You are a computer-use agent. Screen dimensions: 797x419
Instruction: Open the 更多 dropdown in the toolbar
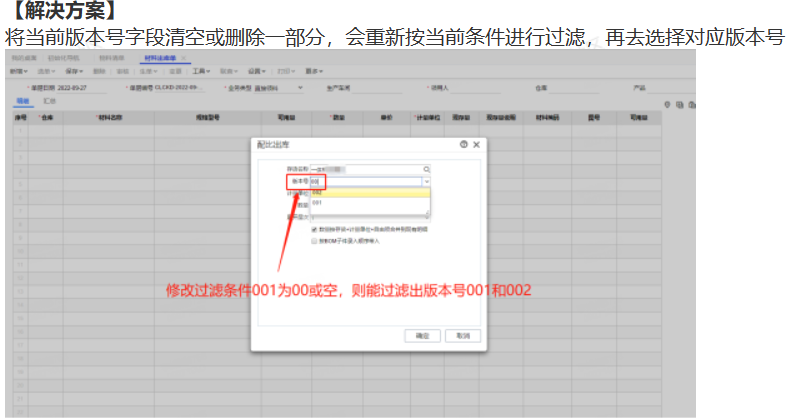point(314,71)
